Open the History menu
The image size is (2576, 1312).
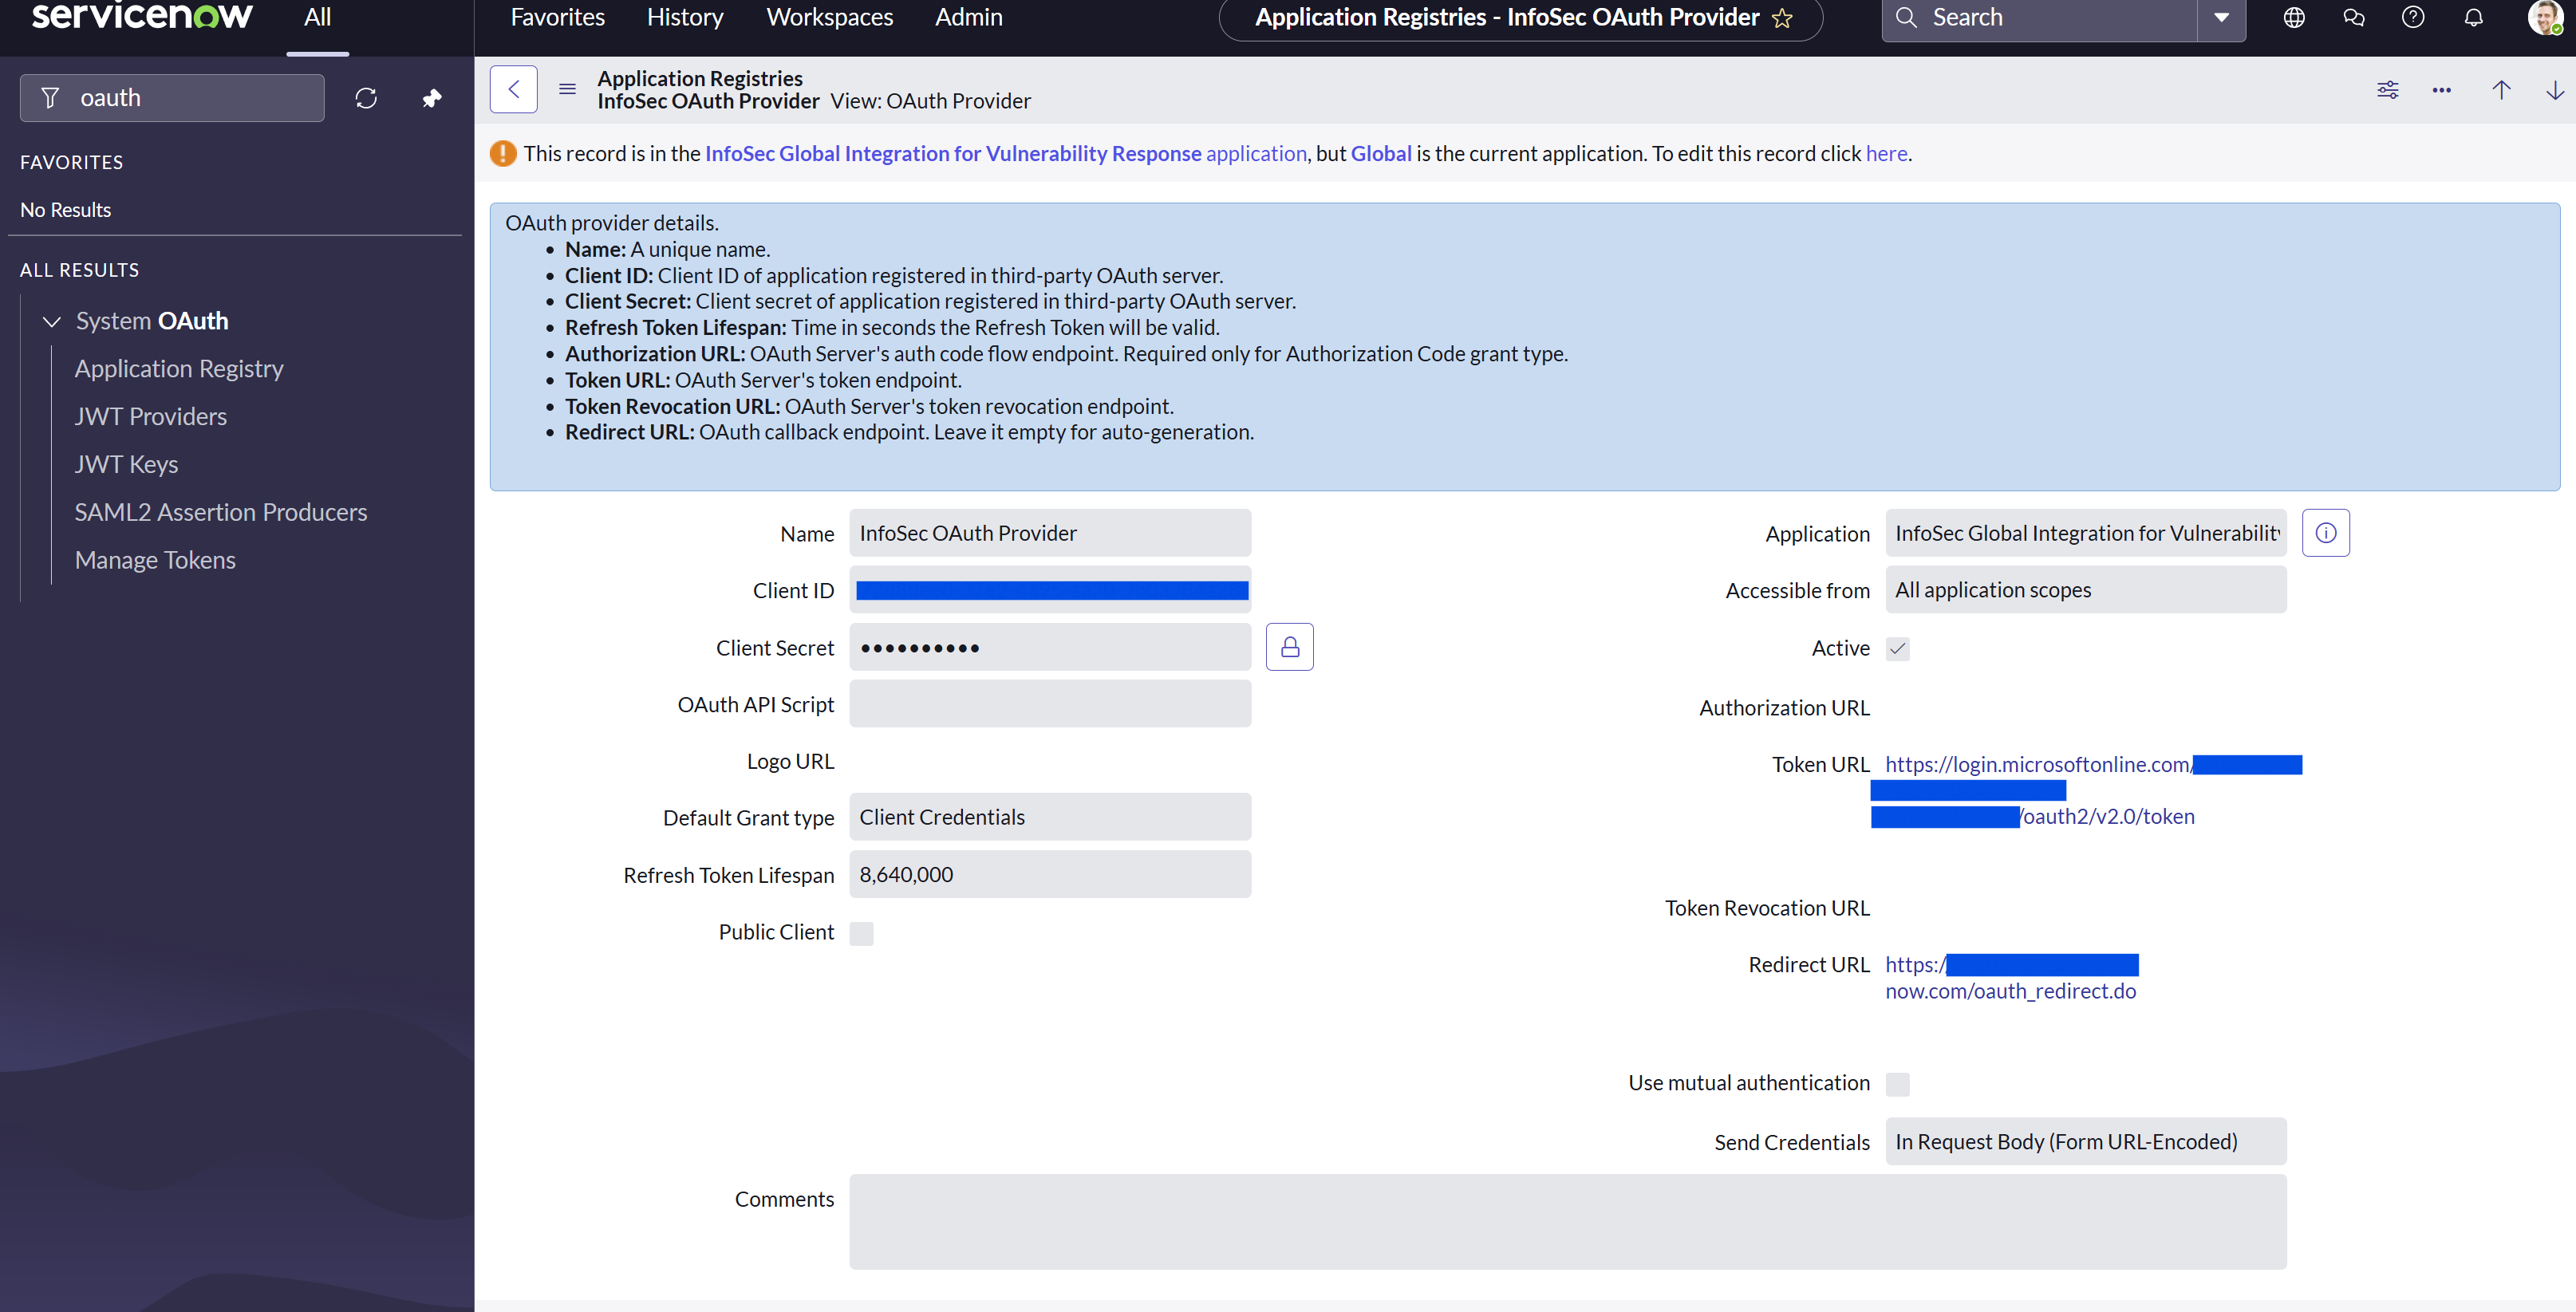[x=685, y=18]
